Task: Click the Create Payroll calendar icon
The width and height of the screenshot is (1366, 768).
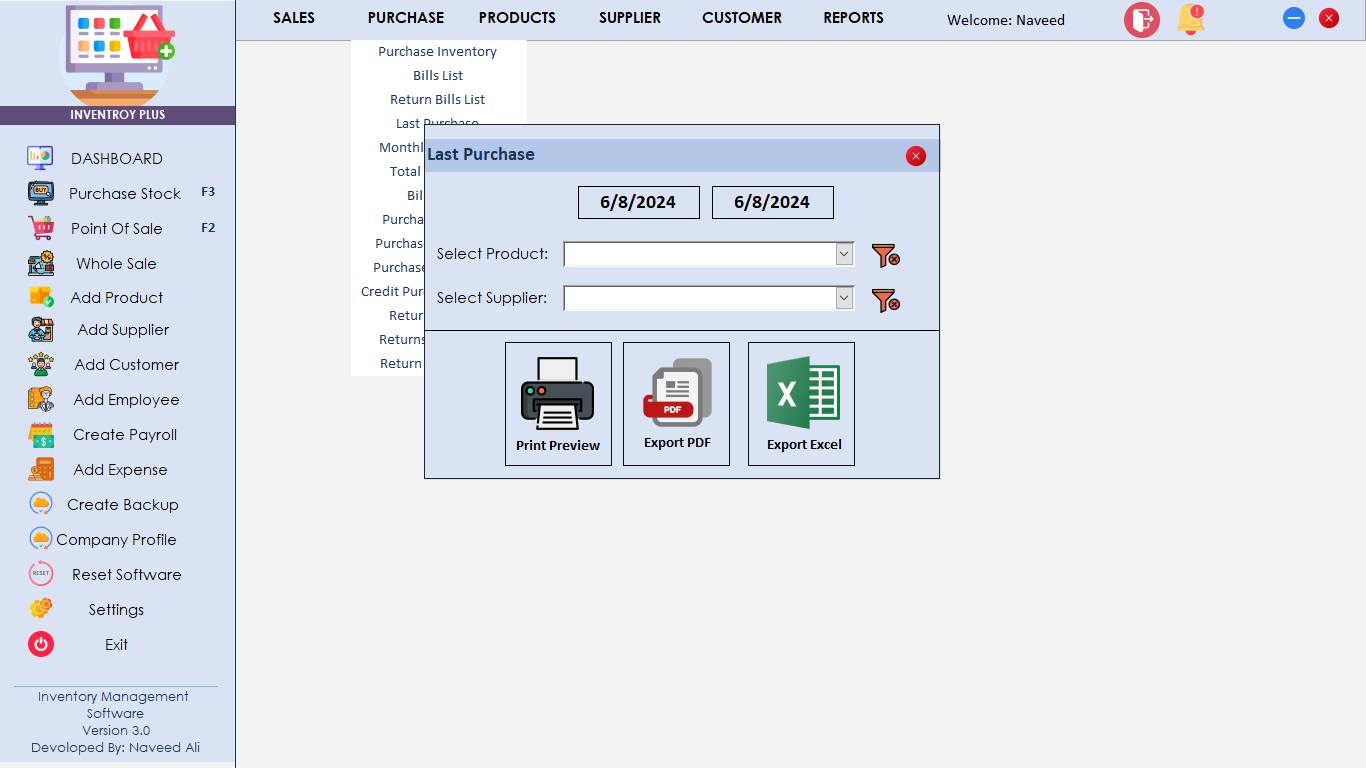Action: click(x=40, y=435)
